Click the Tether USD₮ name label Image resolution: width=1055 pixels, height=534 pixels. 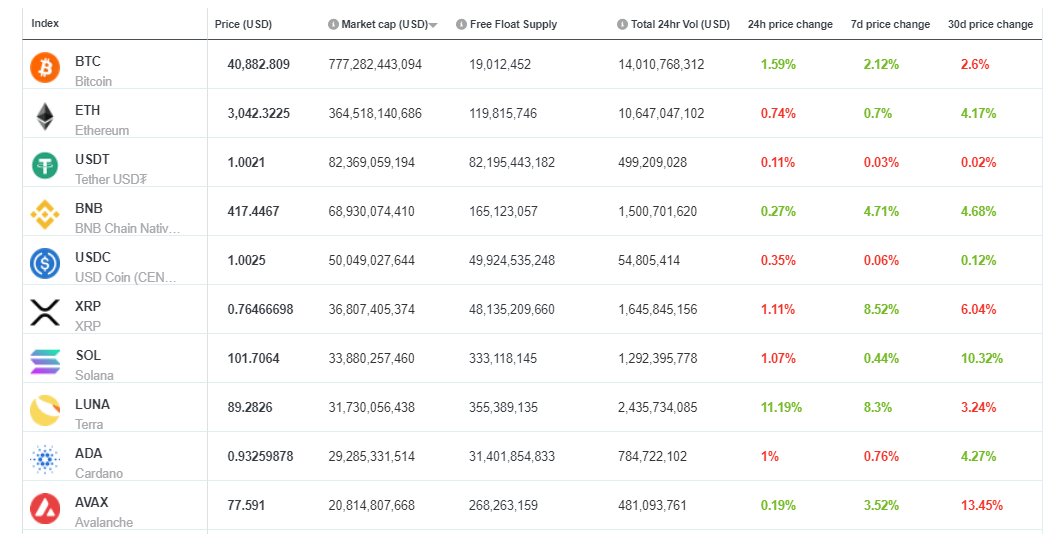coord(111,180)
